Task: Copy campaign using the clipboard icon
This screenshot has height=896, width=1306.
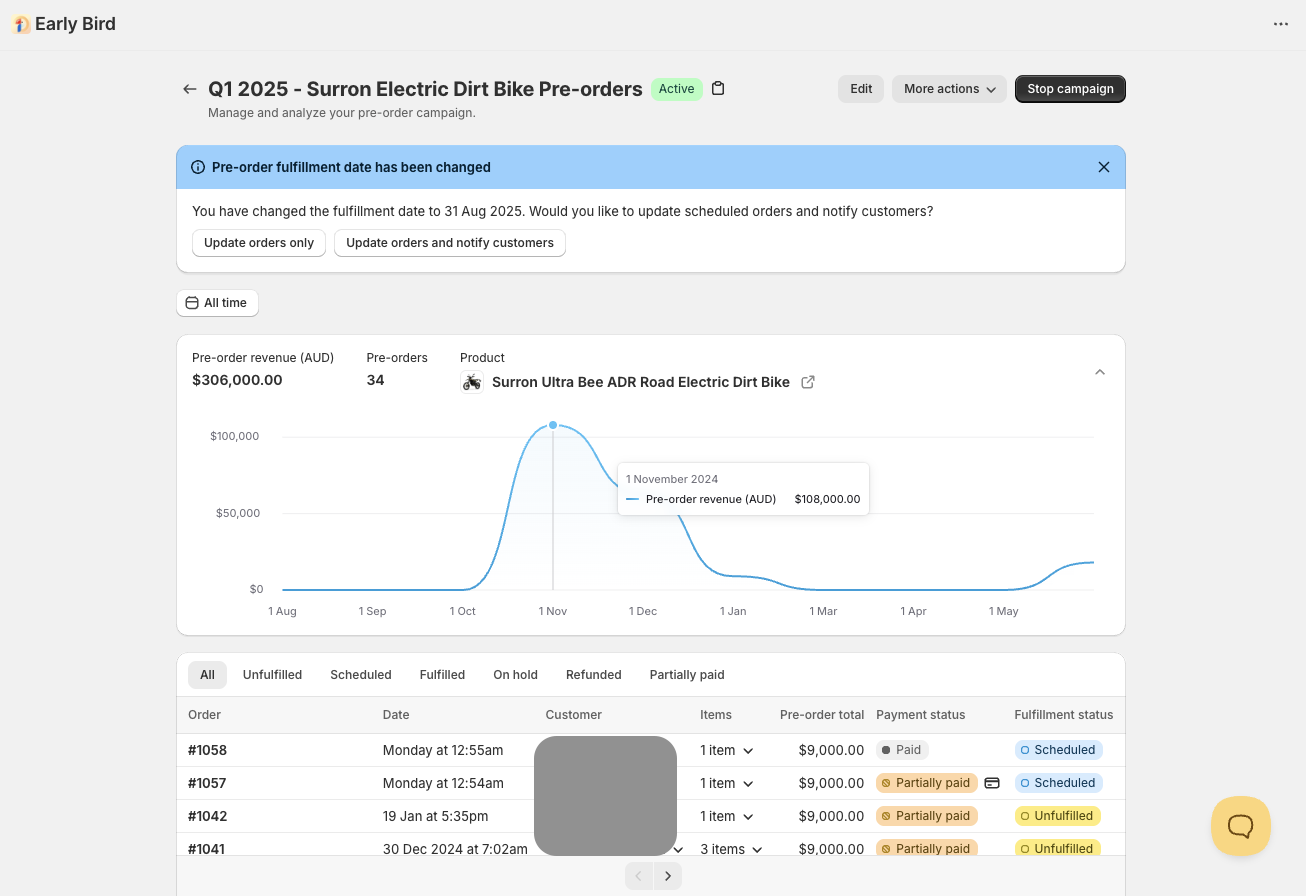Action: 718,88
